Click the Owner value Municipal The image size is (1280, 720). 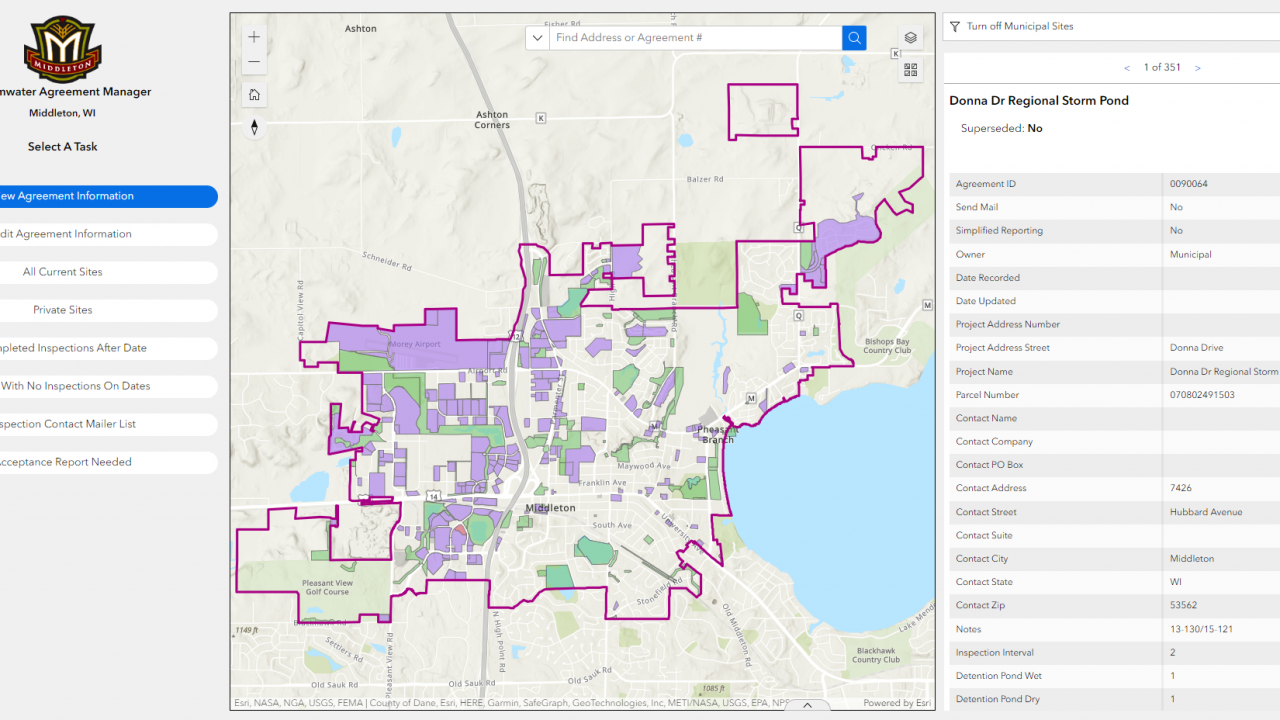1191,254
